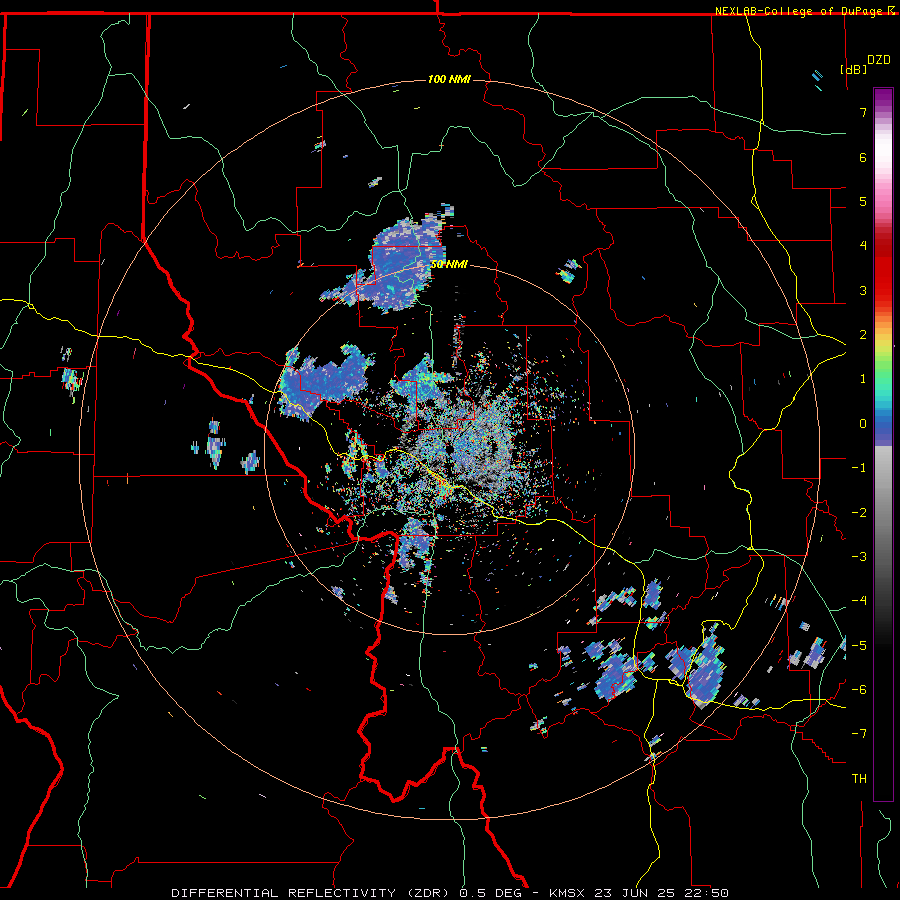
Task: Click the -3 tick on color scale
Action: click(x=859, y=557)
